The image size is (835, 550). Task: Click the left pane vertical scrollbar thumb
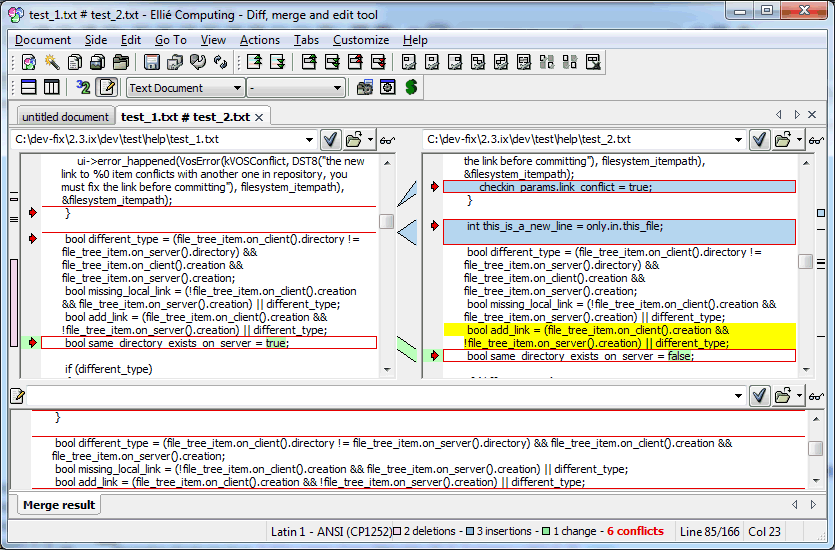point(386,221)
